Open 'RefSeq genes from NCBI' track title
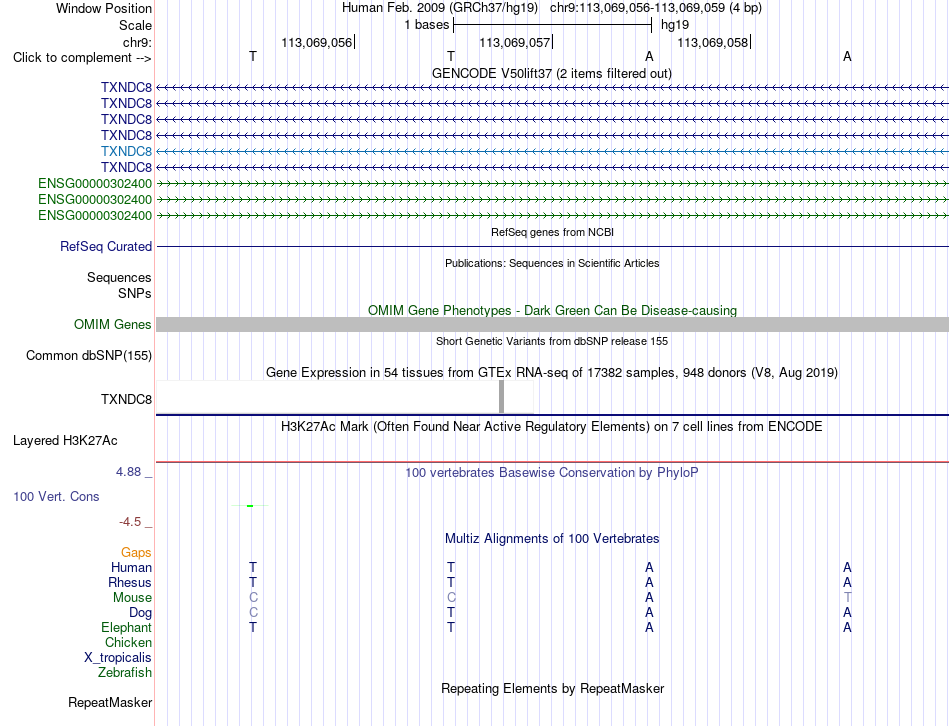The height and width of the screenshot is (726, 950). point(552,232)
